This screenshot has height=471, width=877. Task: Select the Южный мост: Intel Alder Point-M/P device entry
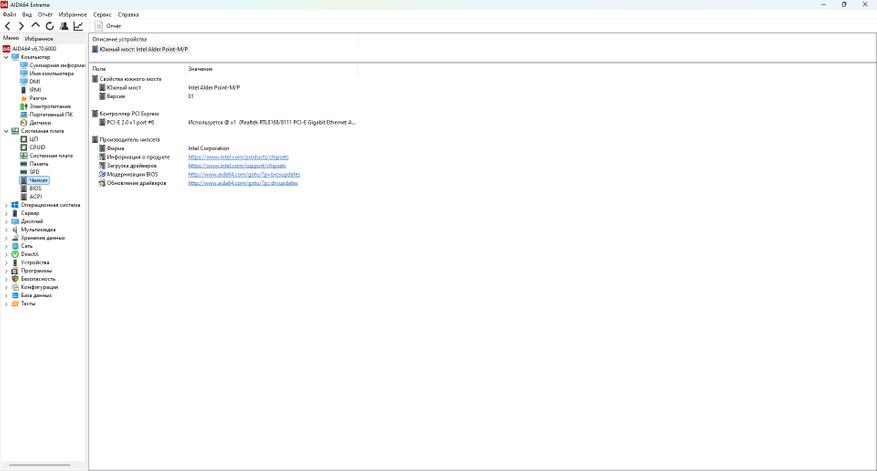pyautogui.click(x=140, y=49)
